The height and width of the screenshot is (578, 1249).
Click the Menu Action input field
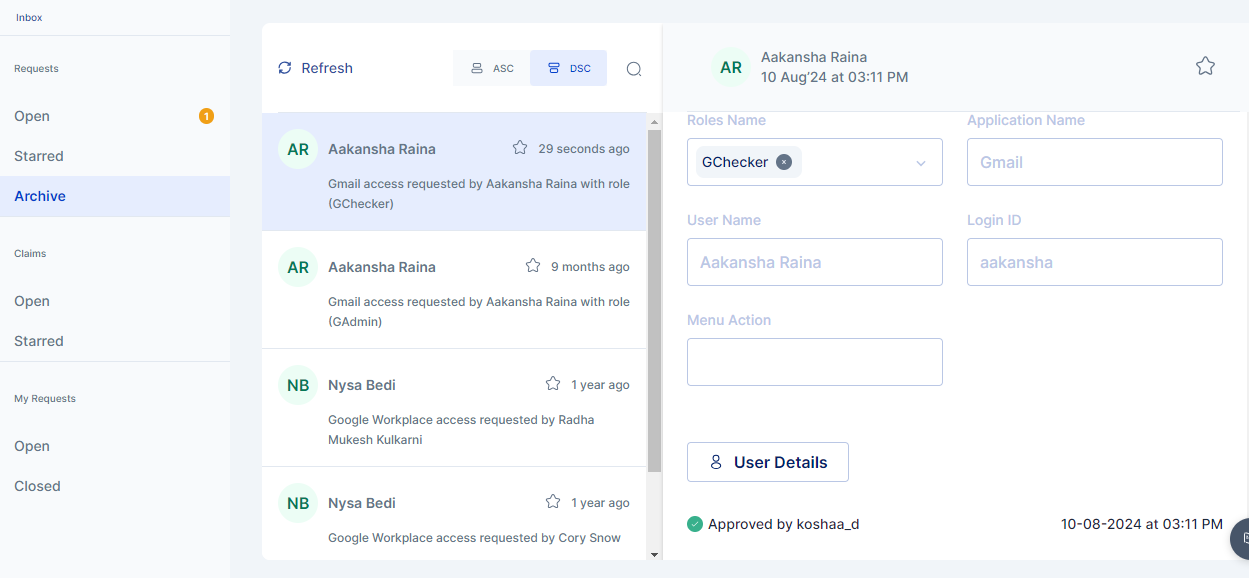coord(814,362)
